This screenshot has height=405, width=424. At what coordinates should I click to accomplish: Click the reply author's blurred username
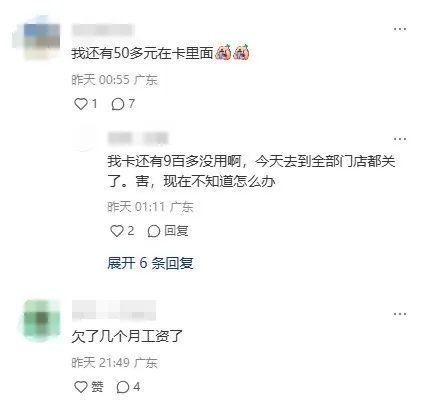tap(138, 138)
